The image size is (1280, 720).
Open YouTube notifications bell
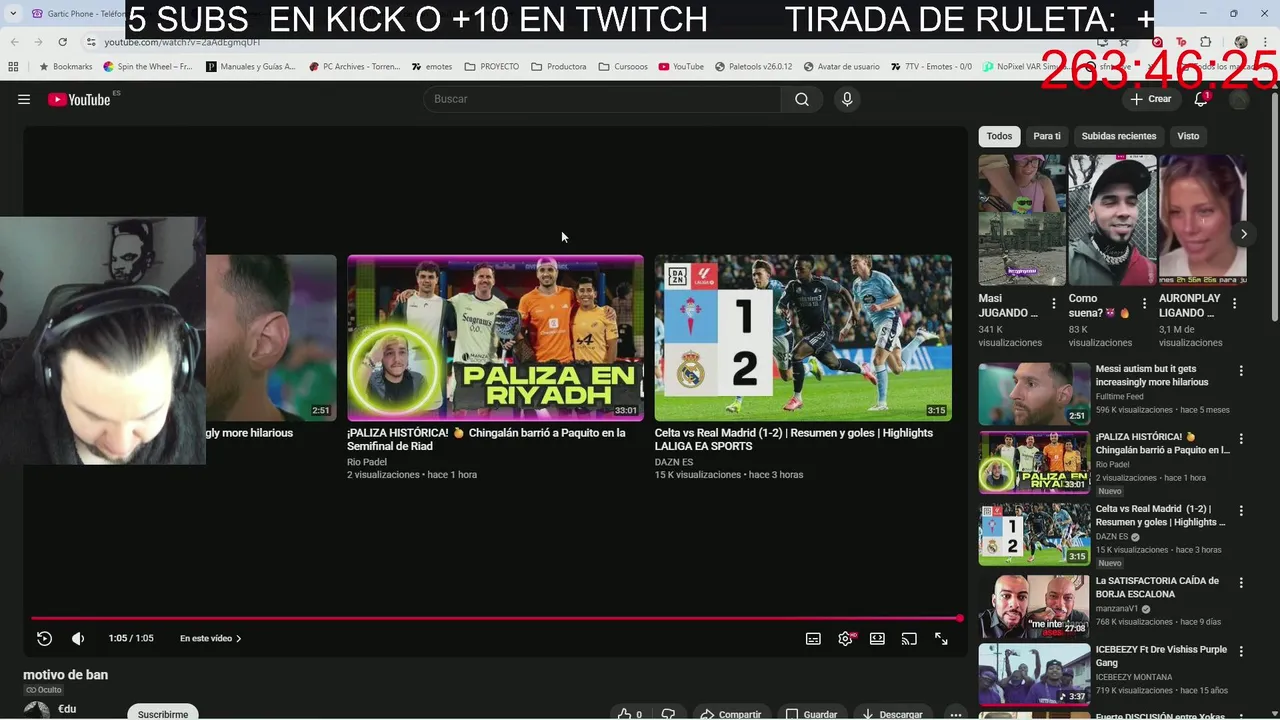pos(1201,99)
